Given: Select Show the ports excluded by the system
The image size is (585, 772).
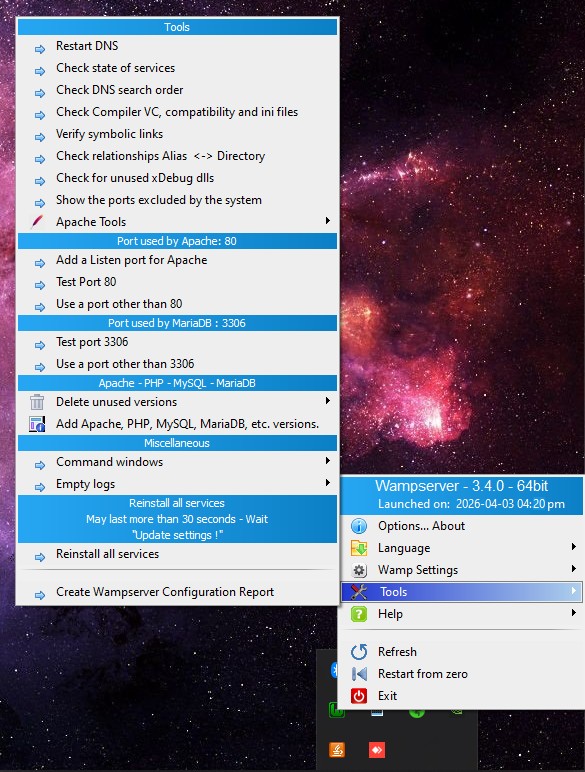Looking at the screenshot, I should tap(177, 200).
